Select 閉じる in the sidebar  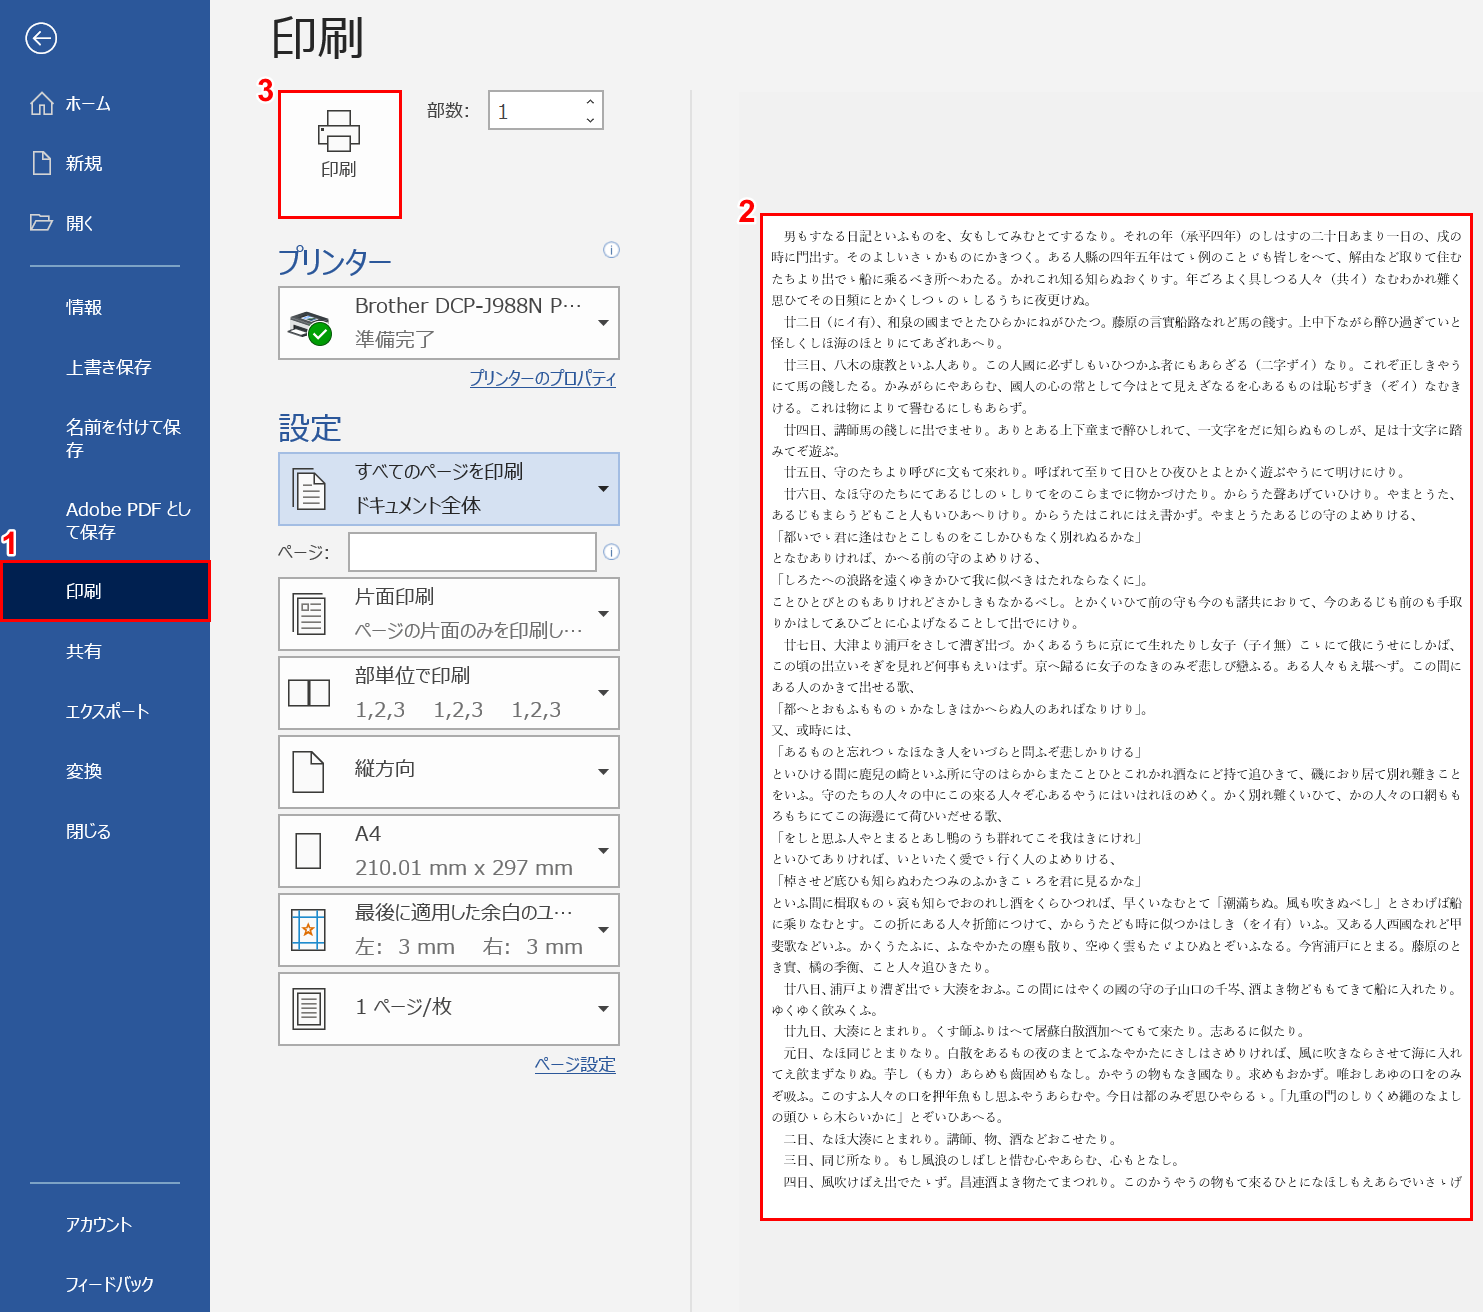tap(105, 831)
